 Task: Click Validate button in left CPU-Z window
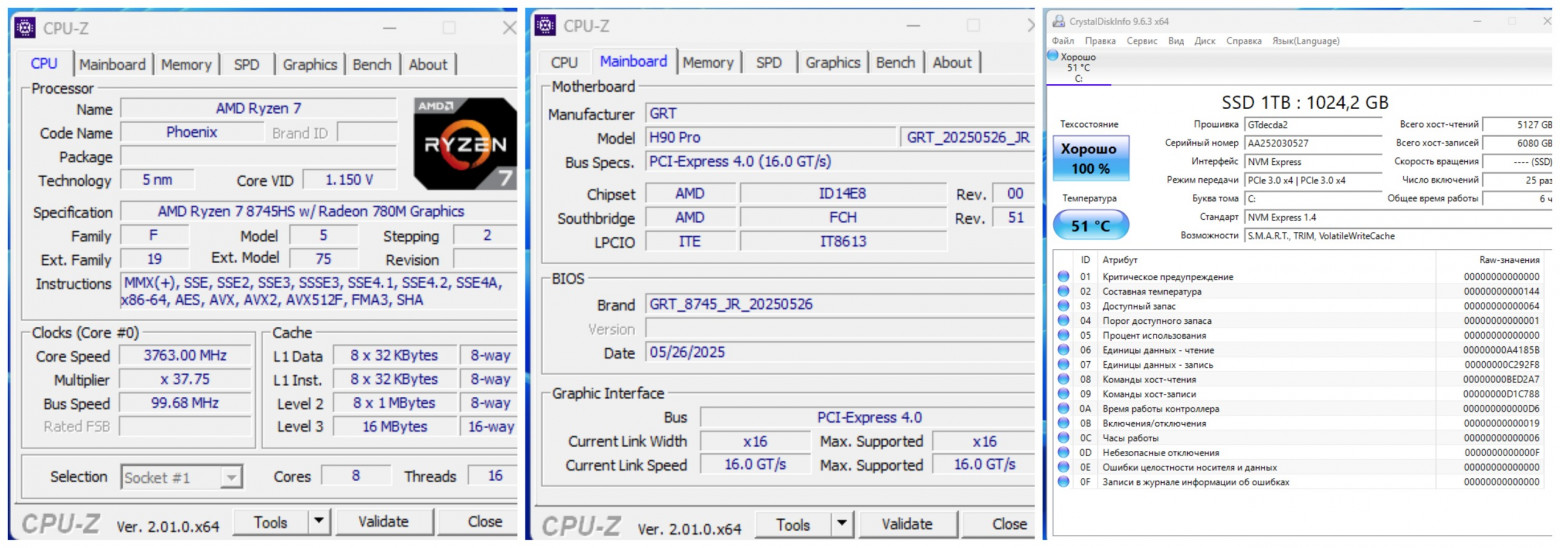tap(384, 521)
